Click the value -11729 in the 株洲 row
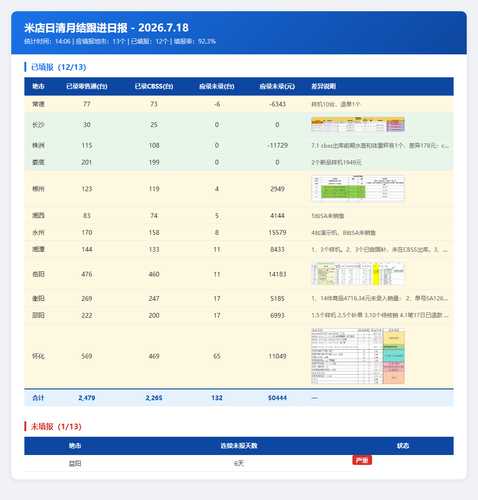 point(277,145)
